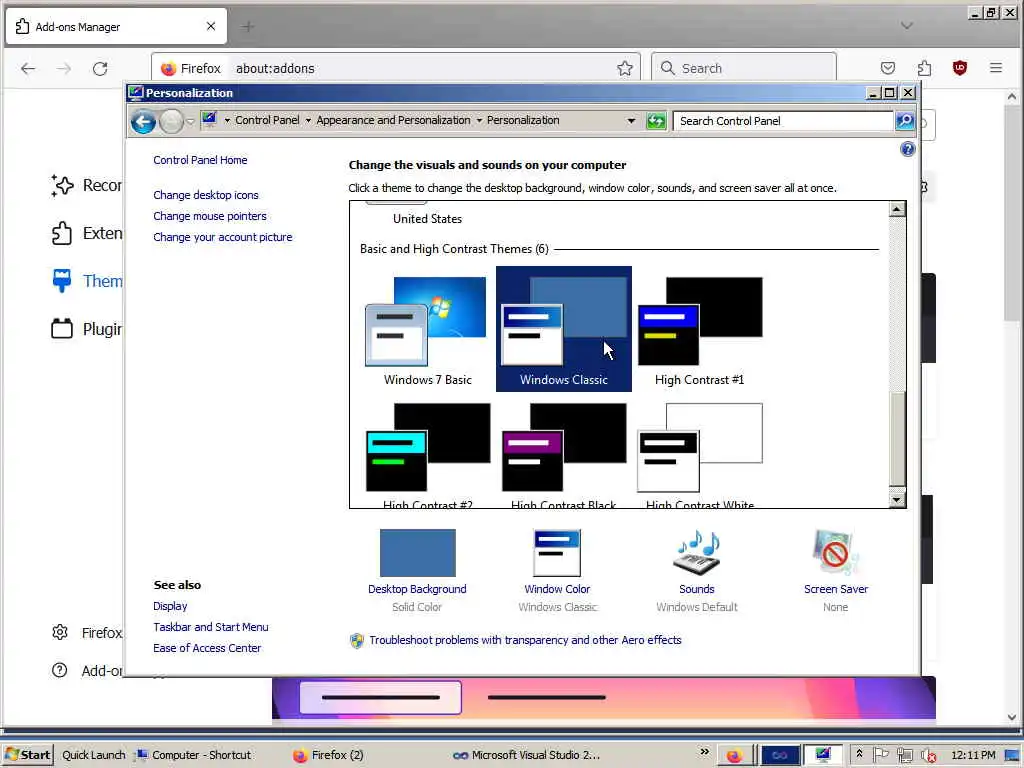The image size is (1024, 768).
Task: Open a new Firefox tab with plus
Action: [x=248, y=27]
